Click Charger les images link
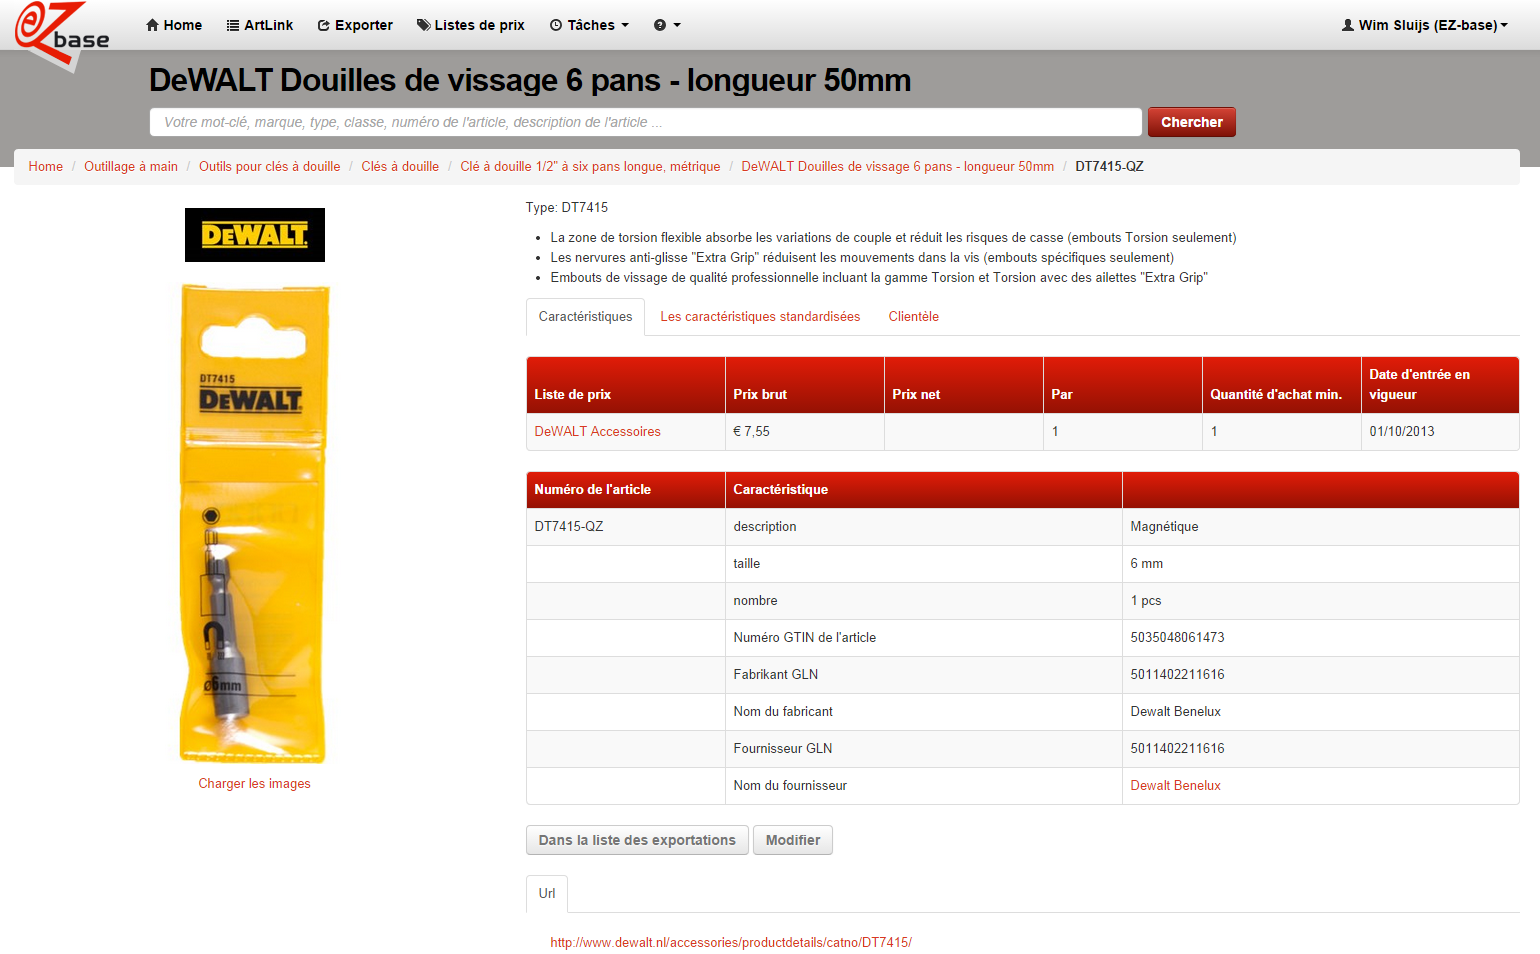This screenshot has width=1540, height=954. 254,784
